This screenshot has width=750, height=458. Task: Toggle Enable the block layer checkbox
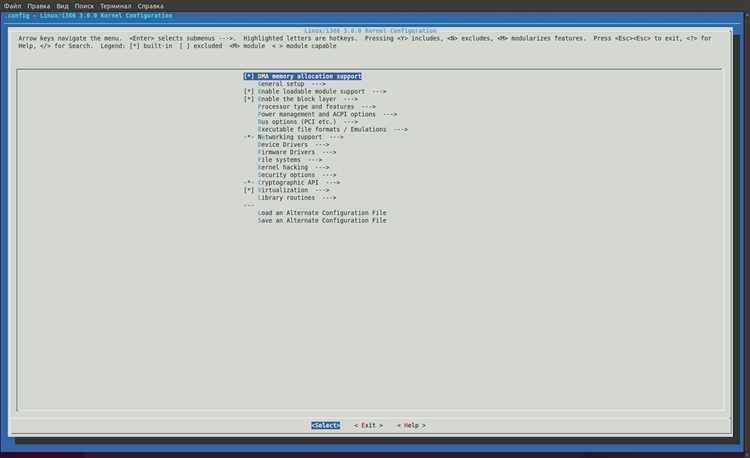[x=249, y=99]
